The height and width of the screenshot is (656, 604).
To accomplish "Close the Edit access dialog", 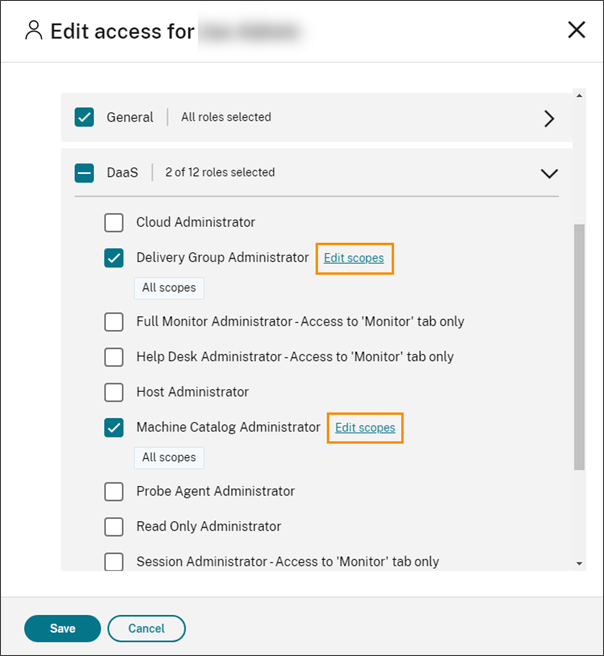I will click(x=576, y=30).
